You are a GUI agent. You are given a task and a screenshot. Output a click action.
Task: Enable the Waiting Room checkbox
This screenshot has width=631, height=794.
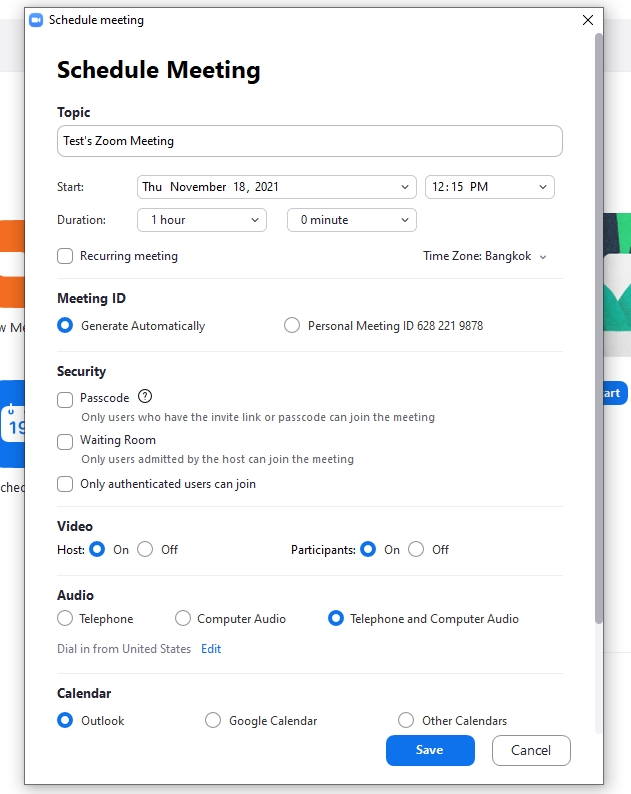pyautogui.click(x=65, y=441)
